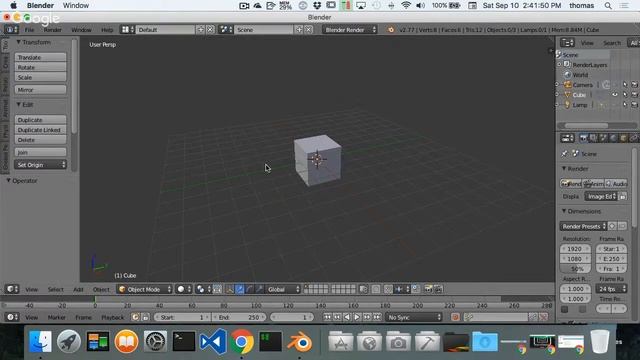Viewport: 640px width, 360px height.
Task: Click the Join button
Action: pyautogui.click(x=40, y=152)
